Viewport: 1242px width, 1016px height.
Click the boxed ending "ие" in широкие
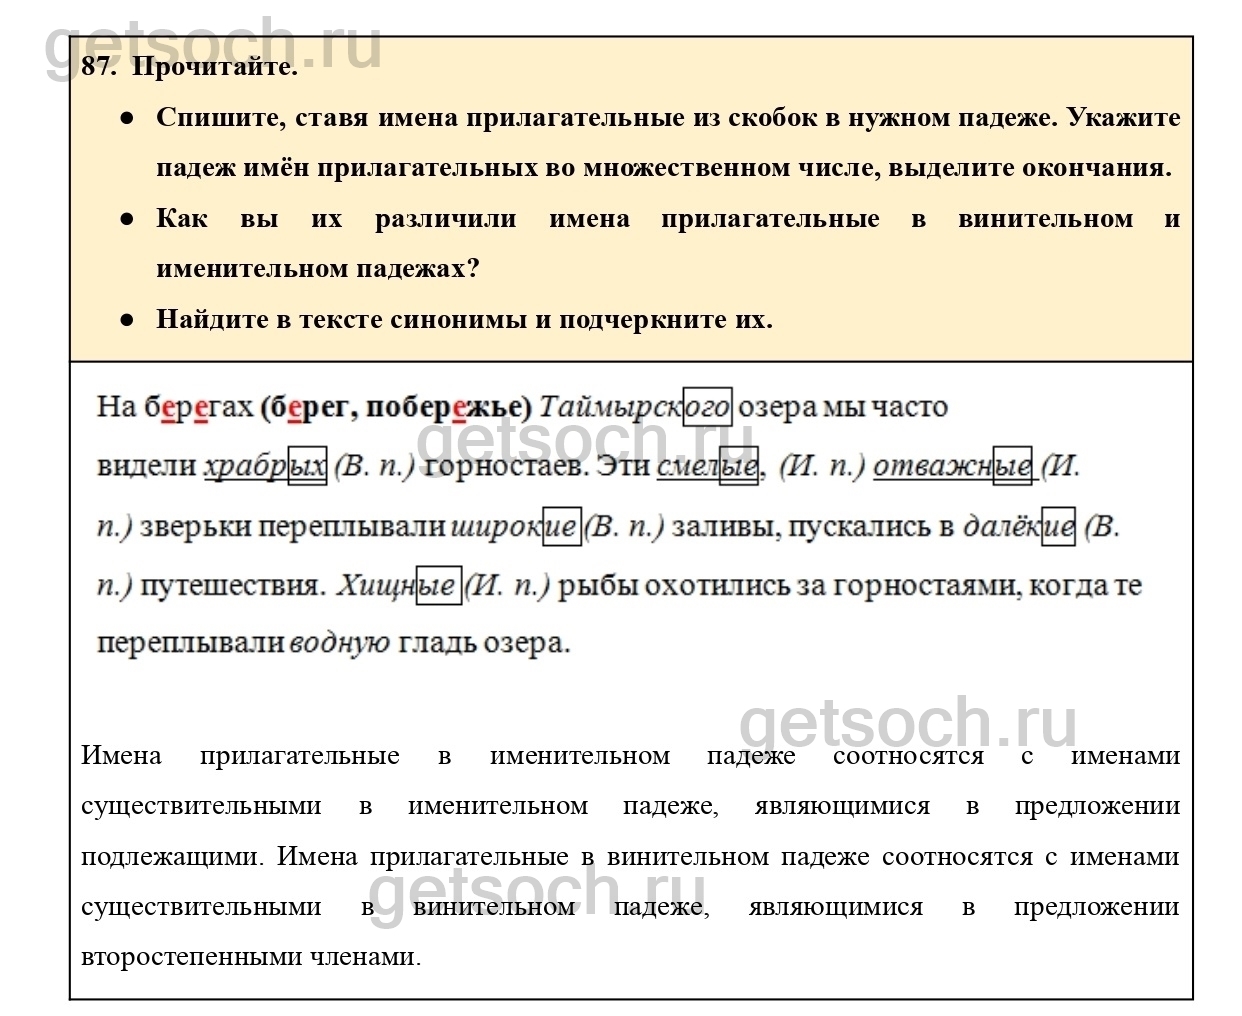(x=561, y=526)
